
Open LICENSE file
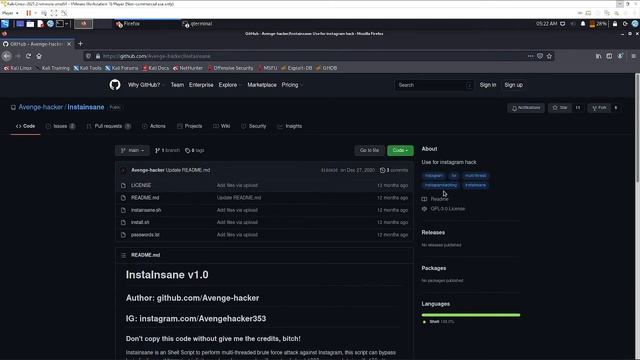(x=141, y=185)
